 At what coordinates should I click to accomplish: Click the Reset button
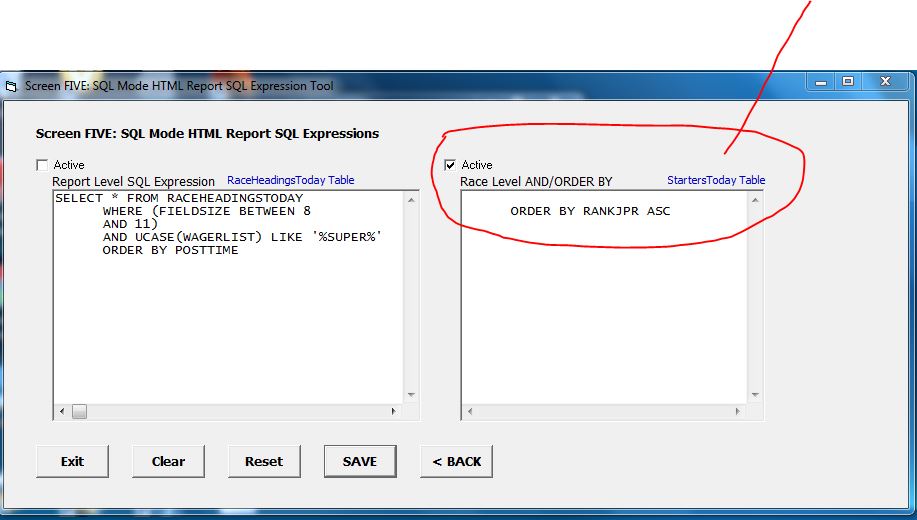264,462
